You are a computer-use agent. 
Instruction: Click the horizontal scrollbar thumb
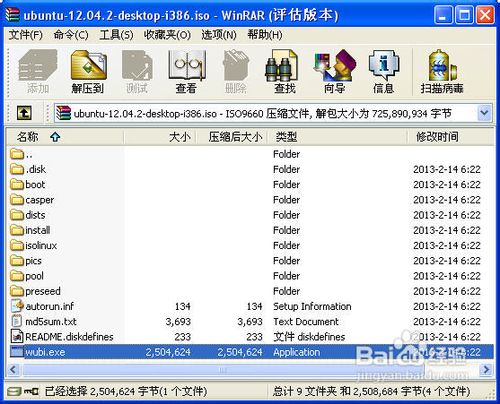tap(222, 369)
